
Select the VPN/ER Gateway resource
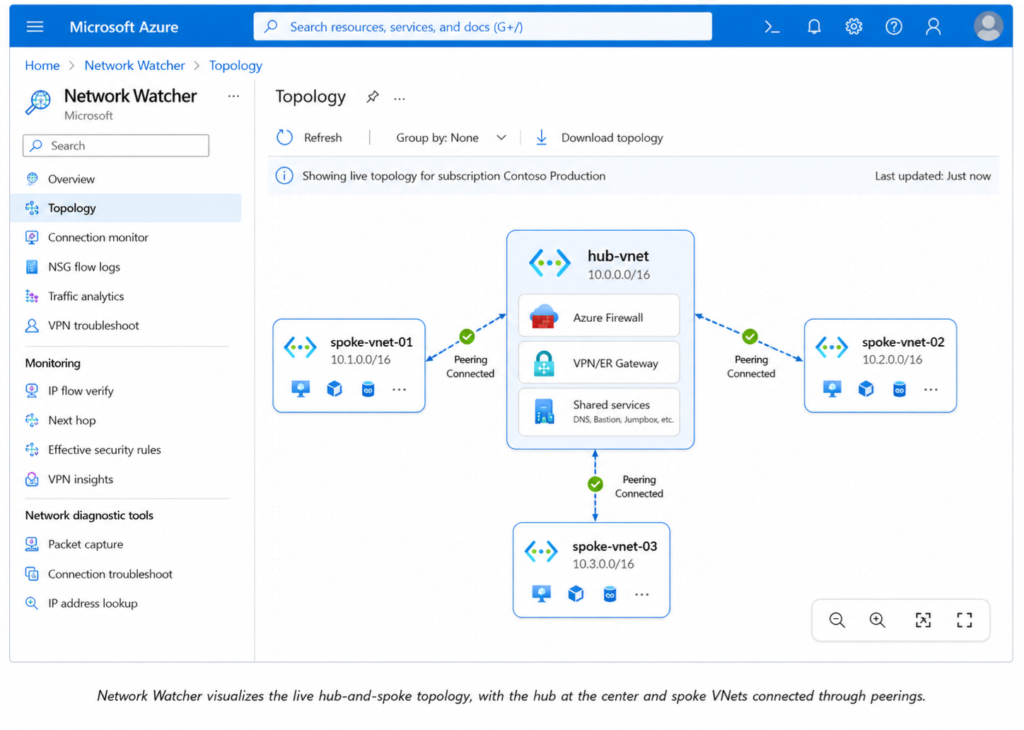click(x=599, y=363)
